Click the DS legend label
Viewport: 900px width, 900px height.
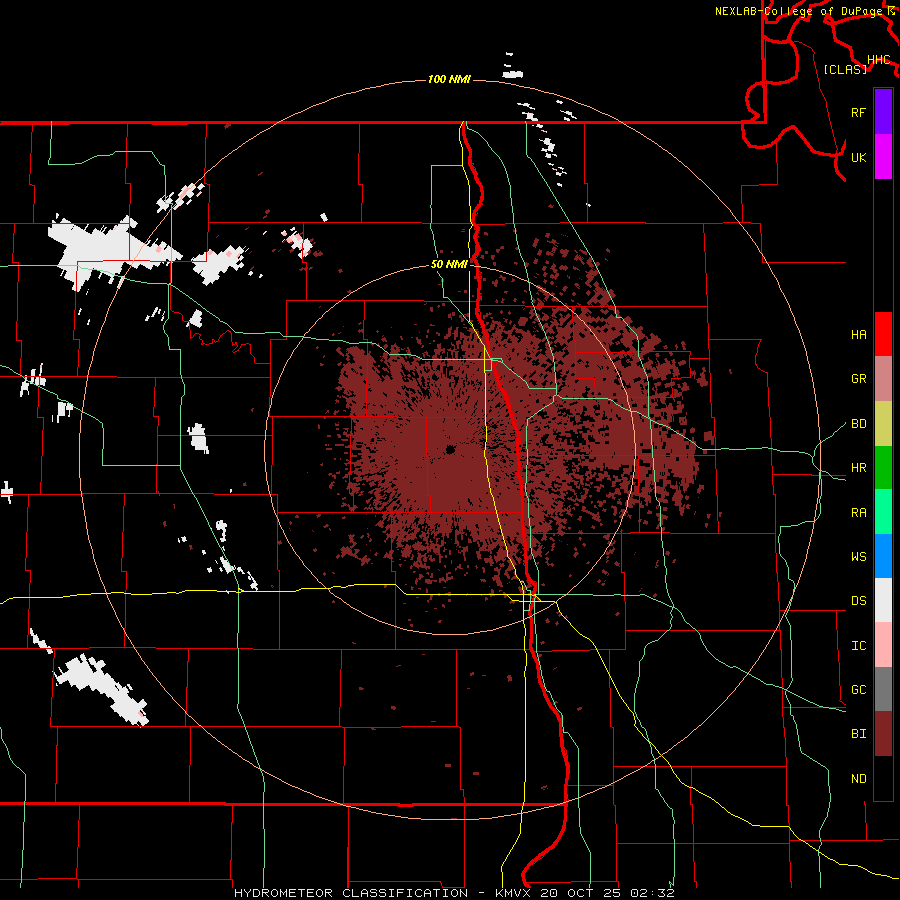pyautogui.click(x=858, y=601)
